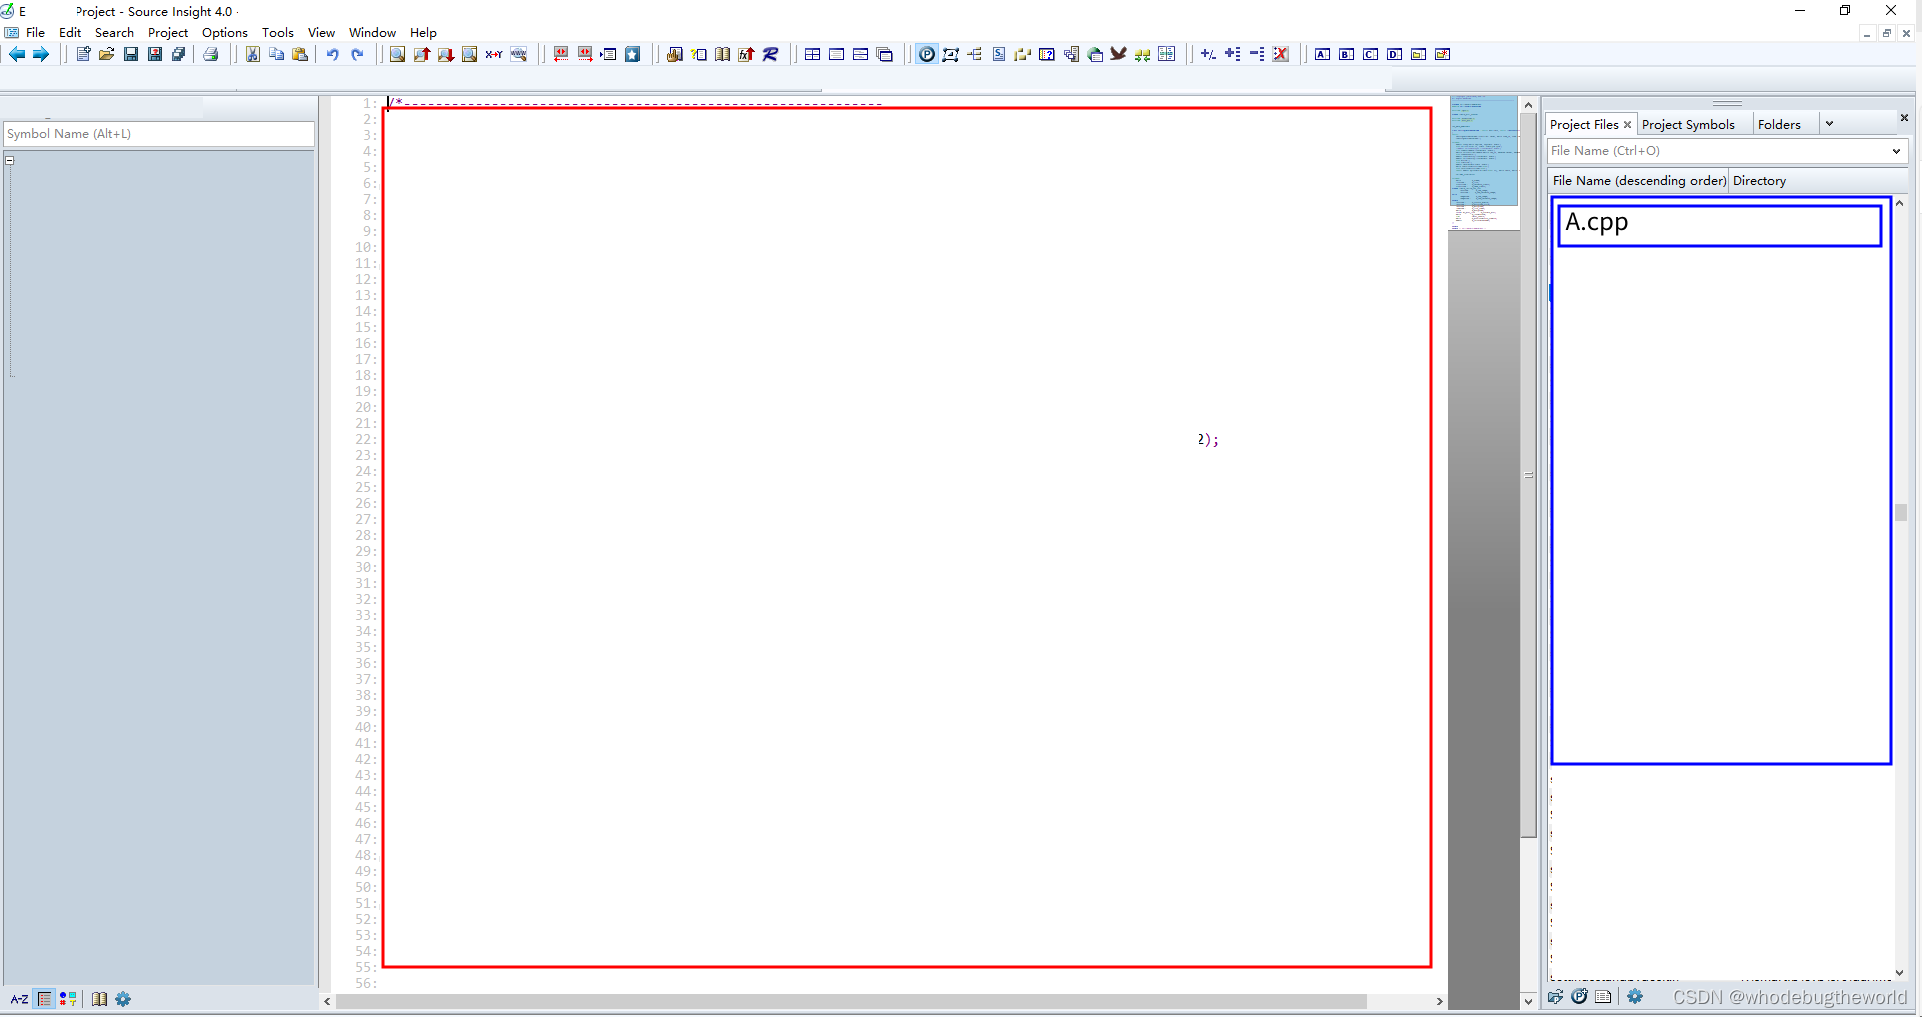Viewport: 1922px width, 1017px height.
Task: Click the X-Y replace icon
Action: pyautogui.click(x=494, y=54)
